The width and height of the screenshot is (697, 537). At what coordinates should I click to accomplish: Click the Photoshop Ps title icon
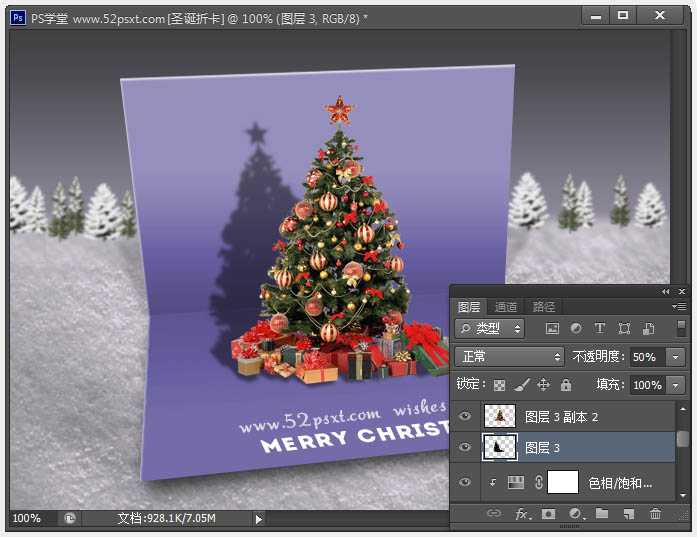pos(18,18)
